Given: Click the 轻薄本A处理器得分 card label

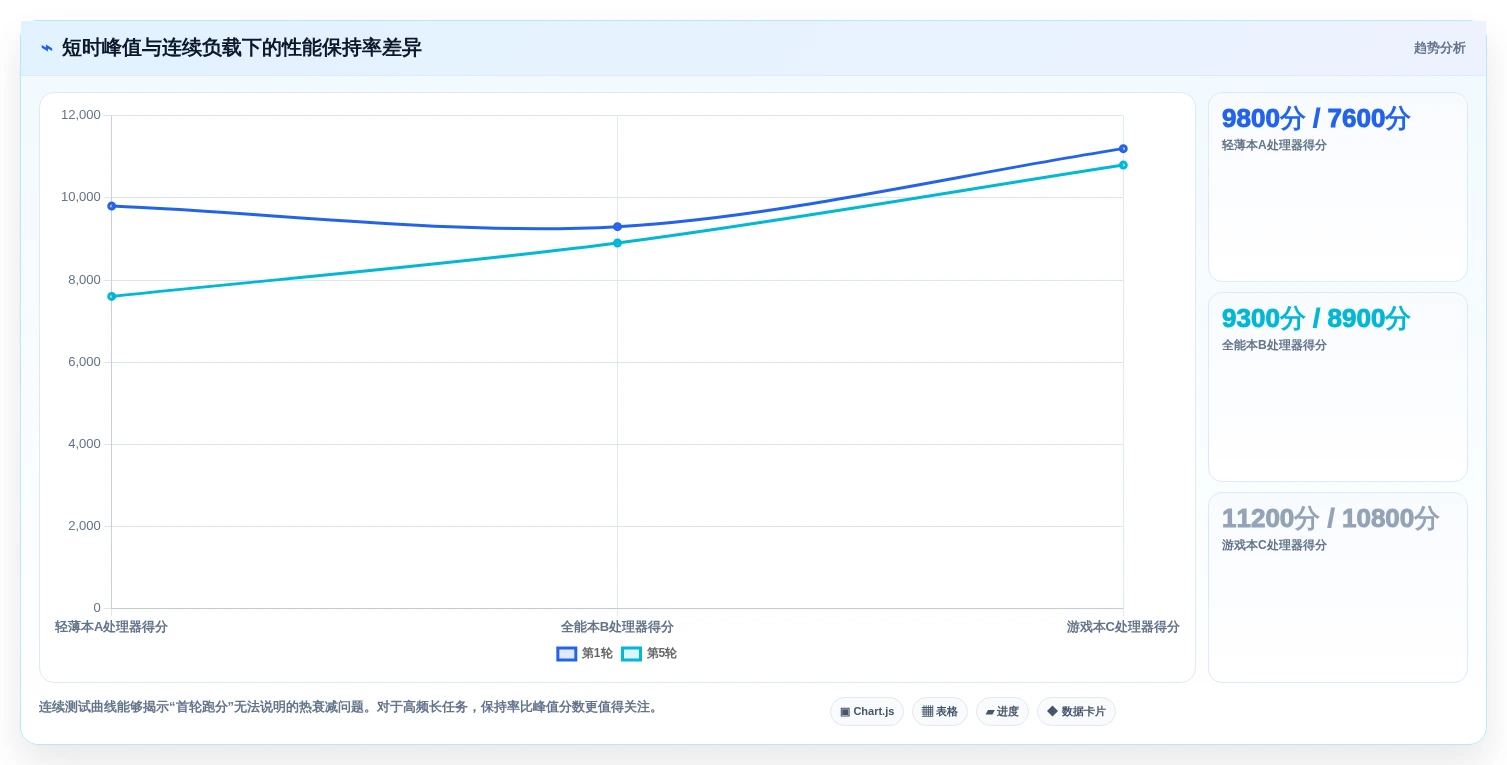Looking at the screenshot, I should 1274,145.
